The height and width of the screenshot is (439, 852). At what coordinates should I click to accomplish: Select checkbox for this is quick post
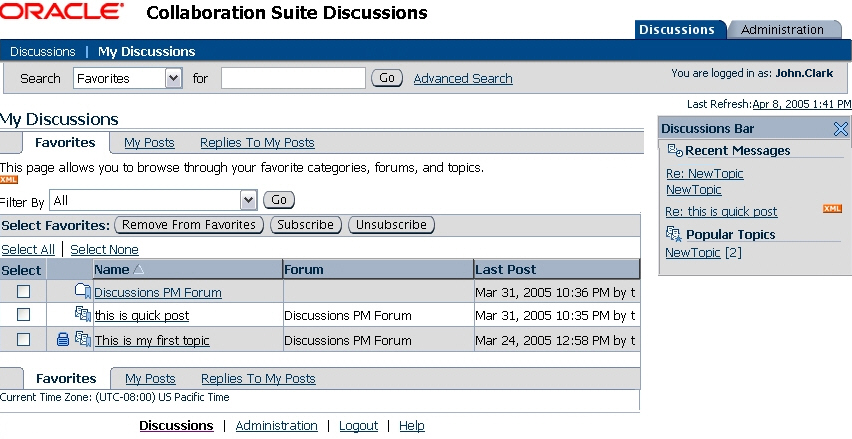point(24,315)
